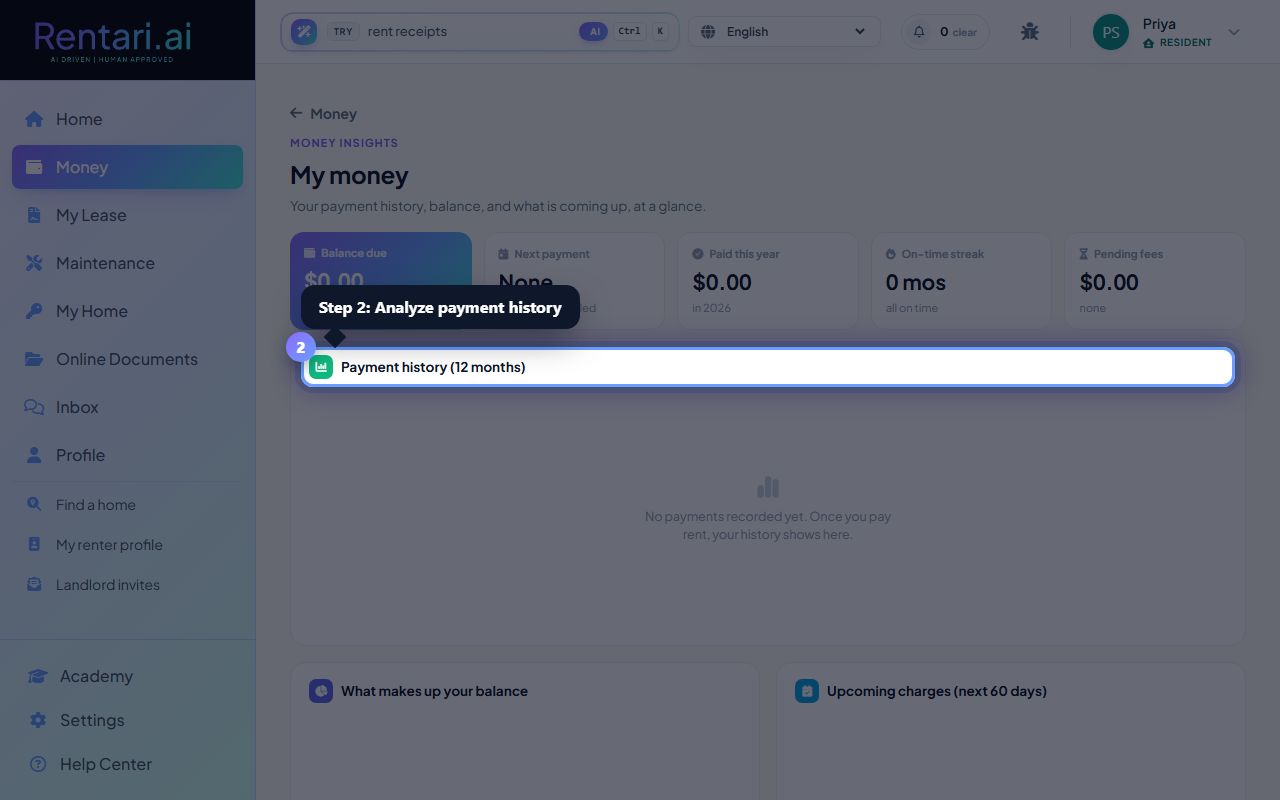
Task: Click the Landlord invites envelope icon
Action: click(34, 585)
